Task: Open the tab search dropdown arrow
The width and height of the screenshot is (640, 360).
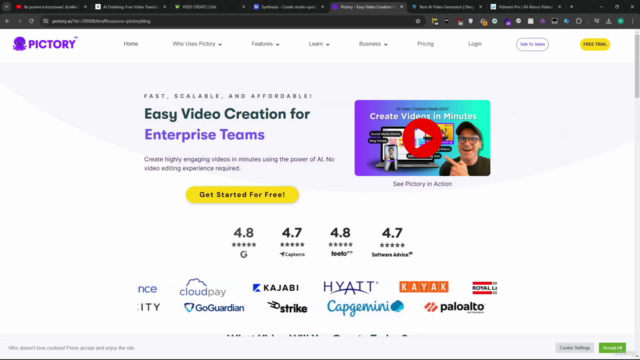Action: [x=7, y=7]
